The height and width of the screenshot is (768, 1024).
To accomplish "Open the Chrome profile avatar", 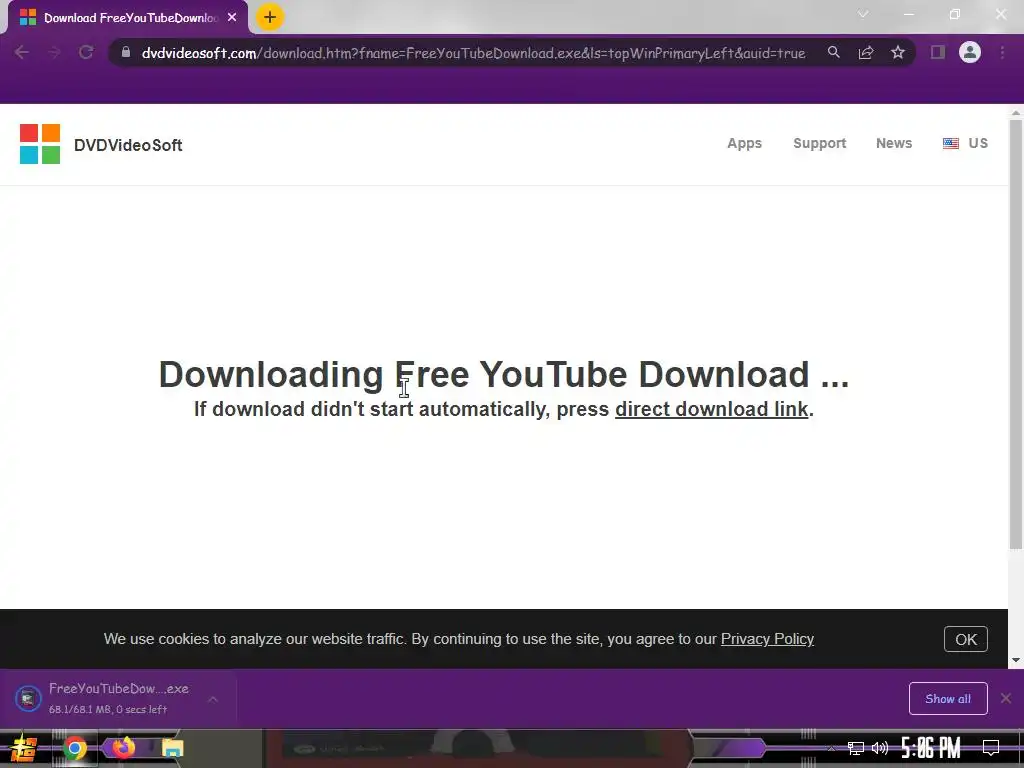I will [970, 52].
